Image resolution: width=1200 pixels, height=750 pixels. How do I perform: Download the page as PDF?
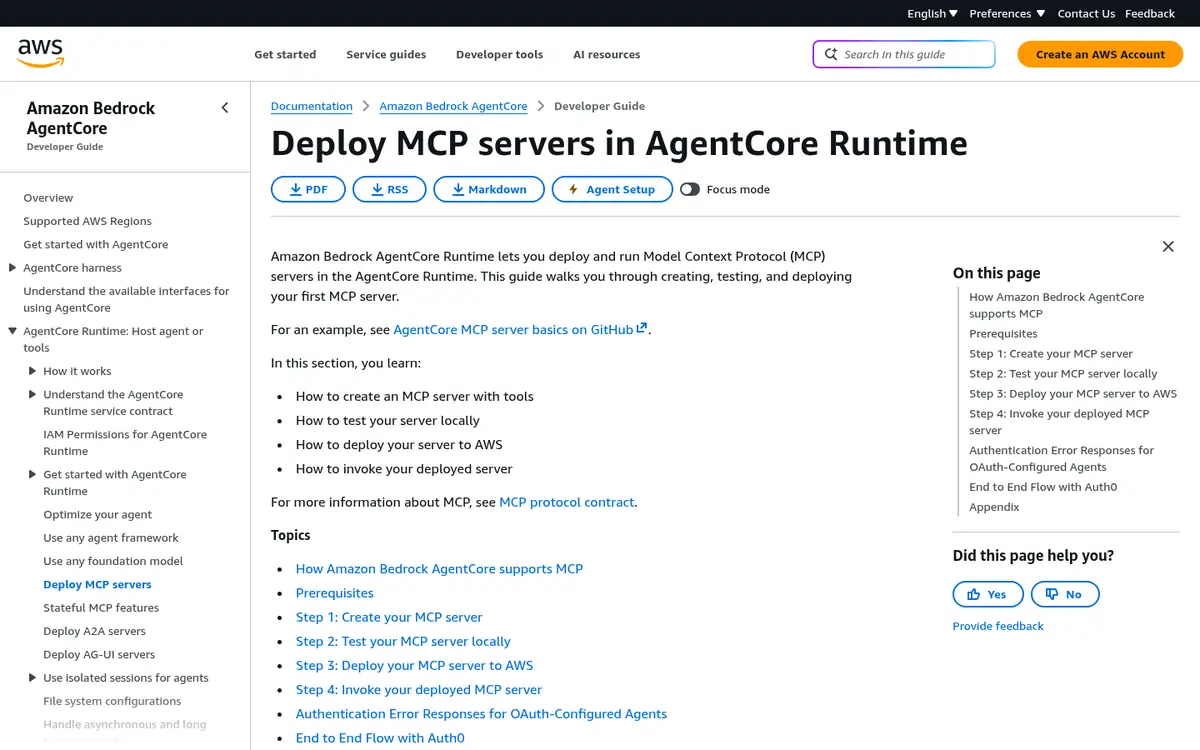pyautogui.click(x=308, y=189)
